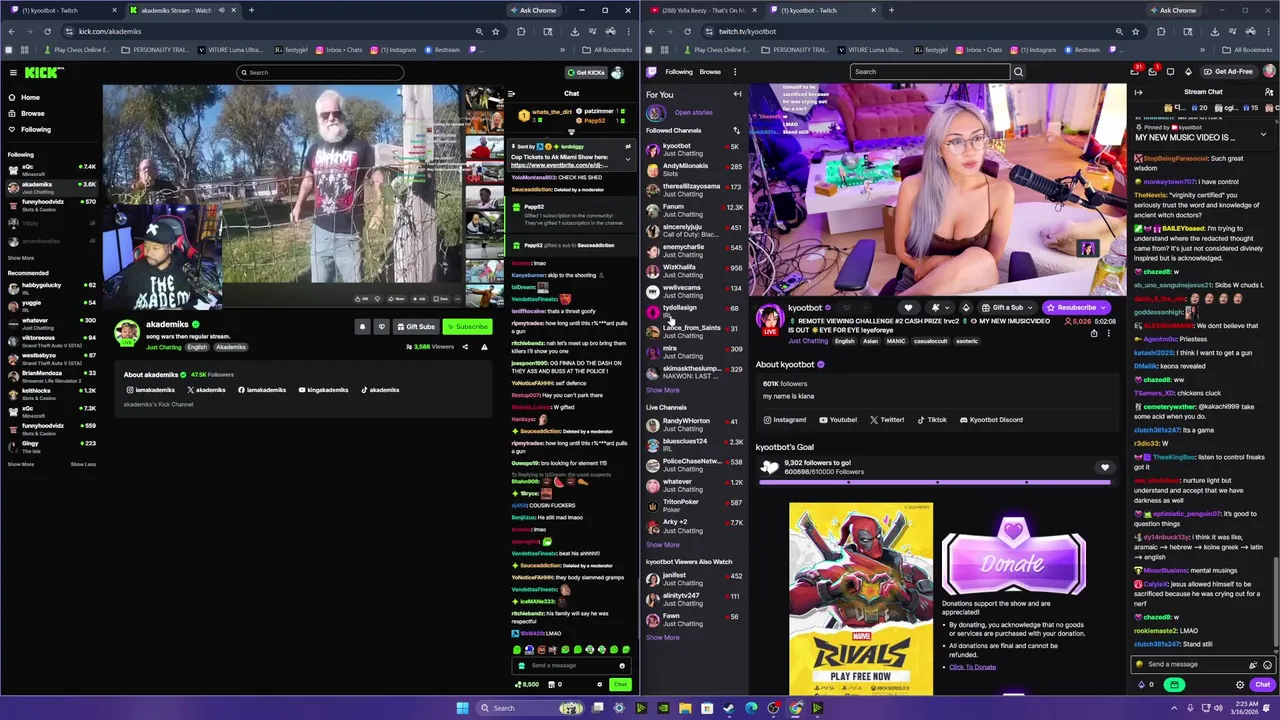
Task: Click the green Kick Chat send button
Action: click(x=620, y=684)
